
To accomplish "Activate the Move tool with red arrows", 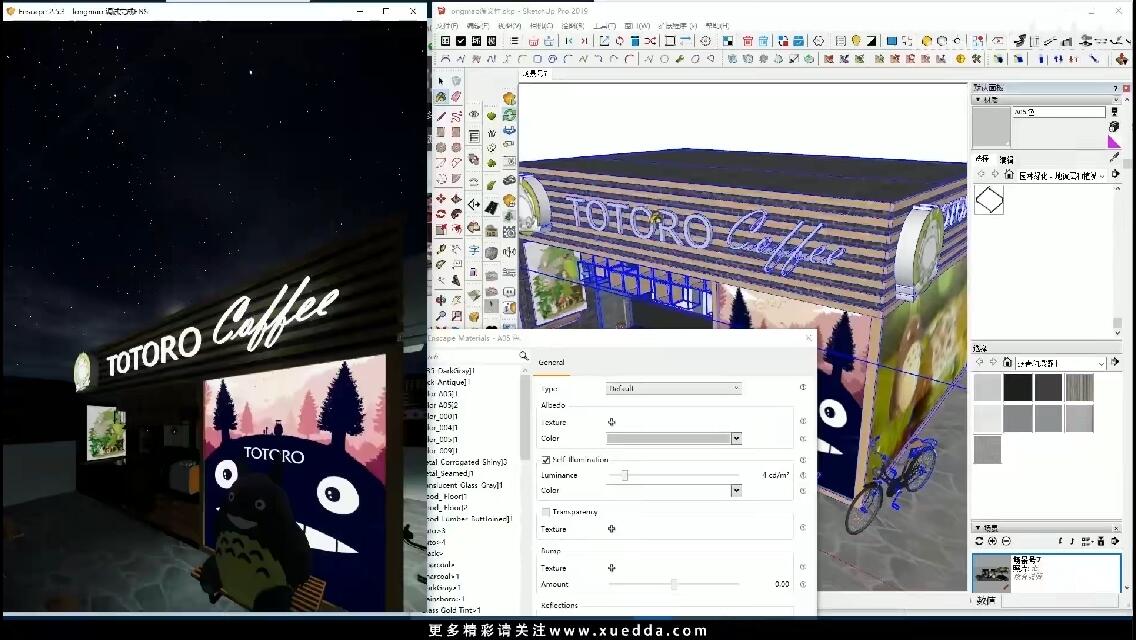I will pyautogui.click(x=440, y=199).
